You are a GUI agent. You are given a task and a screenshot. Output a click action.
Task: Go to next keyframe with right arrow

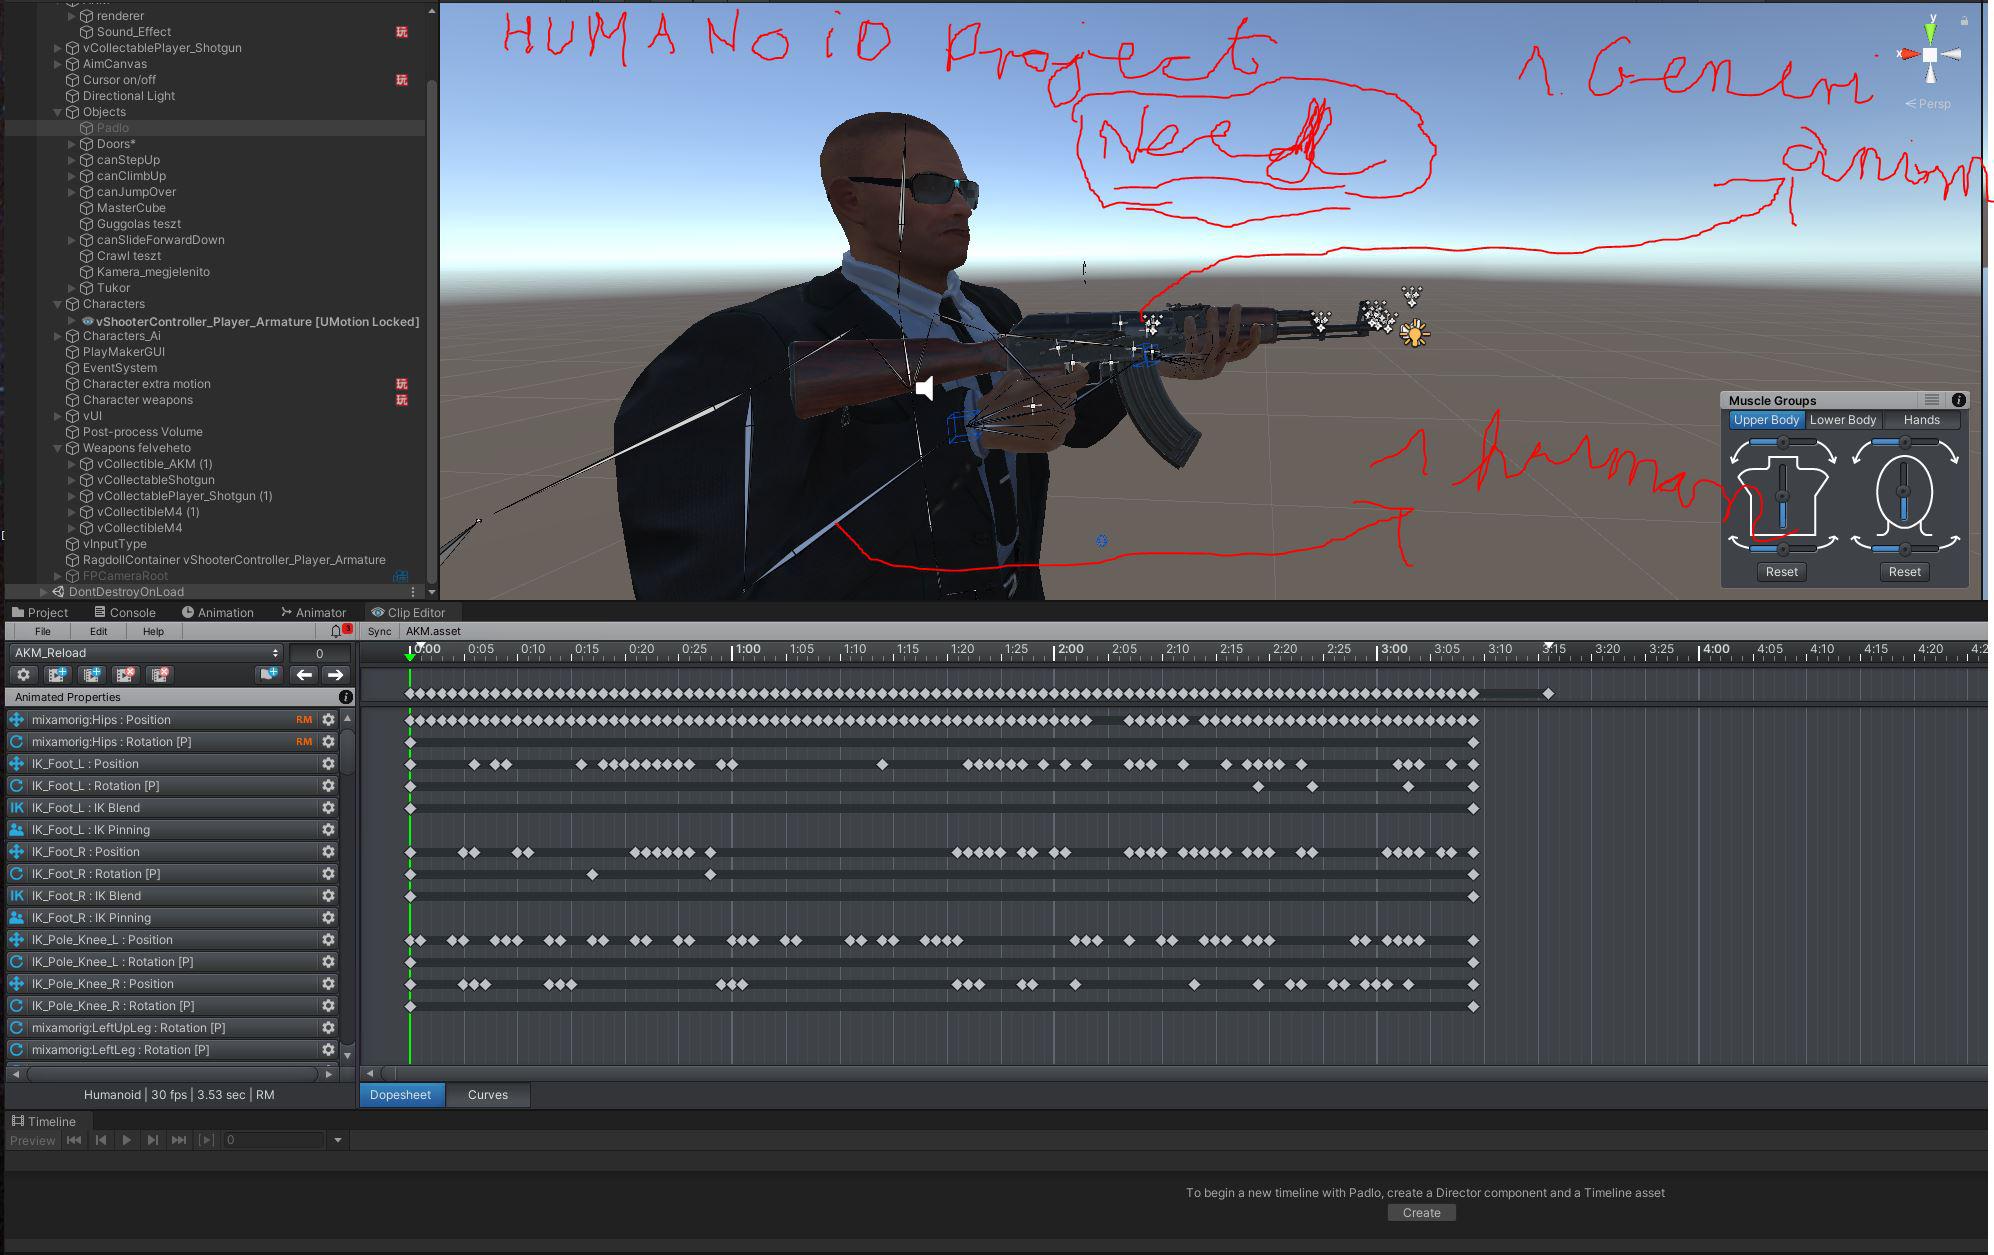(x=336, y=675)
